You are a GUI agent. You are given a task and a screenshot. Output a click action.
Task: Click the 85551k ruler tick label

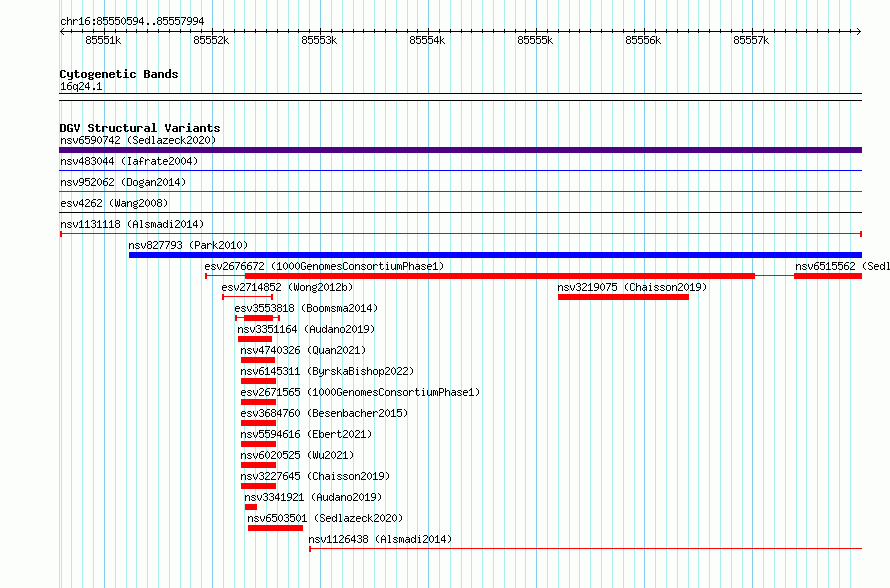(x=103, y=40)
